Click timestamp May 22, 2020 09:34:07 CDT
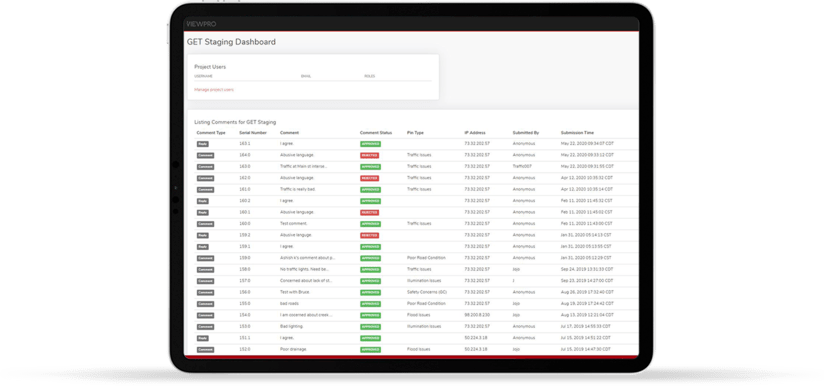Image resolution: width=824 pixels, height=386 pixels. 587,144
